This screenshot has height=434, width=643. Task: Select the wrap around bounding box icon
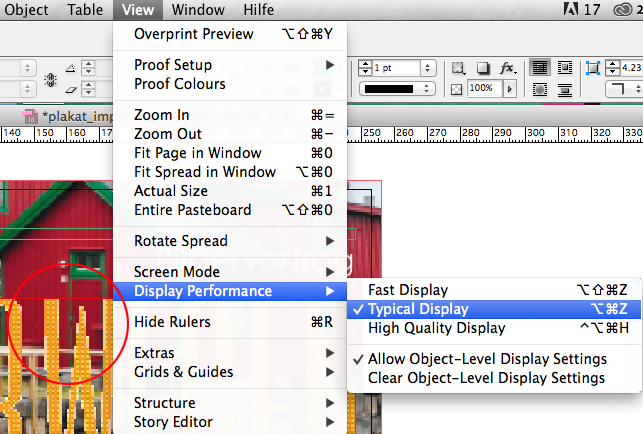(x=563, y=68)
